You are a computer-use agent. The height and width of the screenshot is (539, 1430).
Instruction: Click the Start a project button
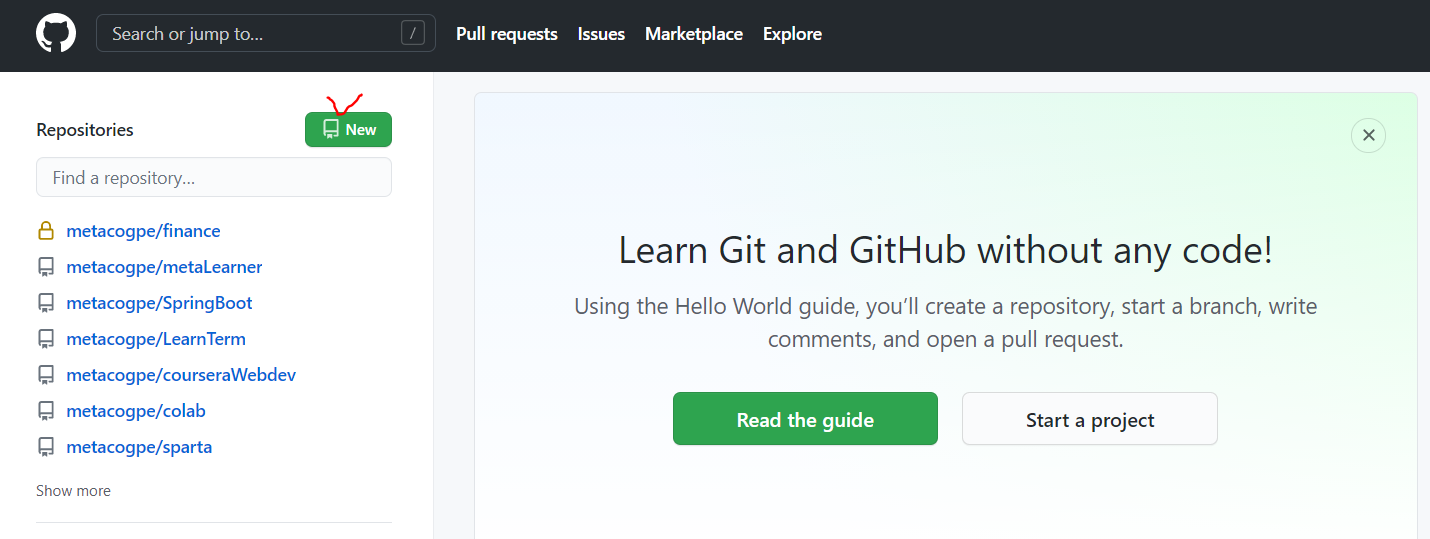click(1090, 419)
